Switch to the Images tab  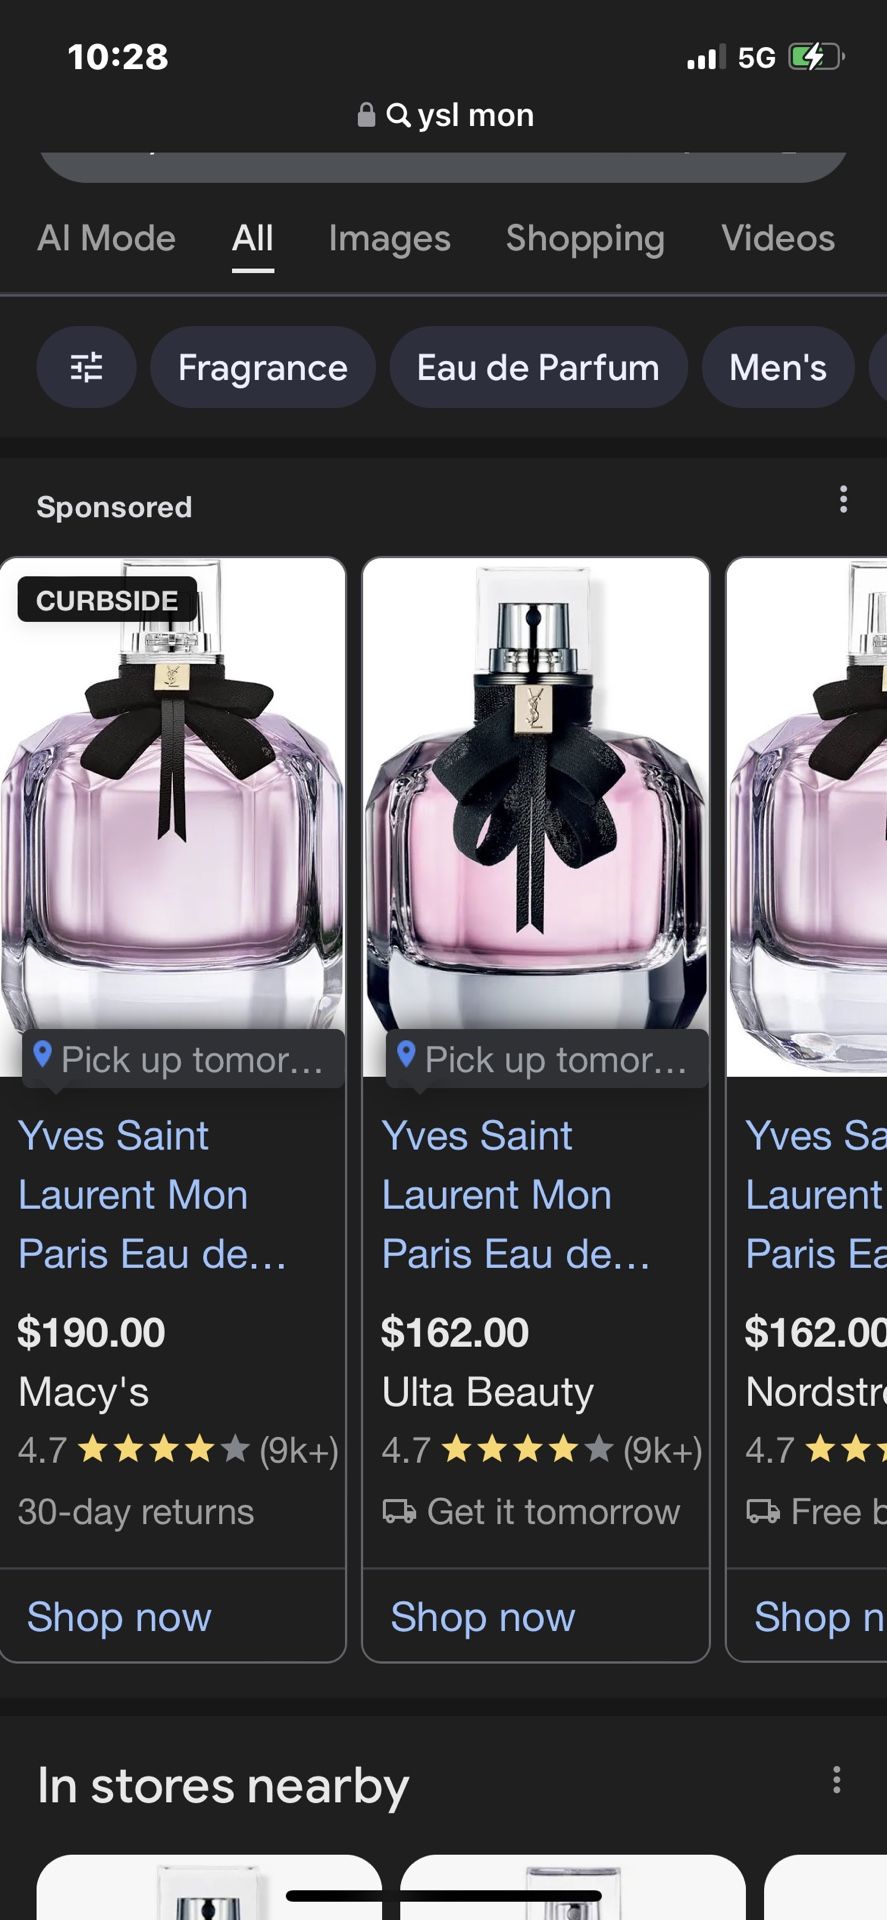[390, 238]
